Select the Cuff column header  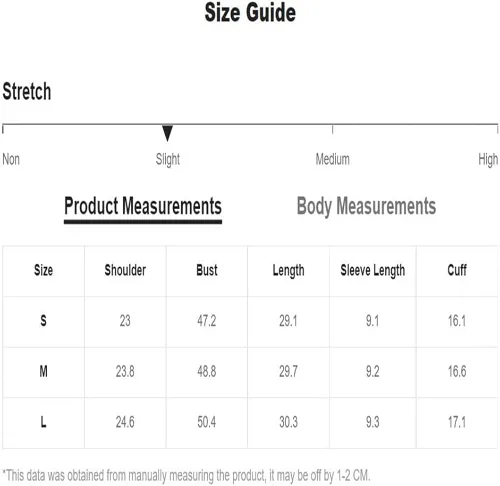(457, 270)
